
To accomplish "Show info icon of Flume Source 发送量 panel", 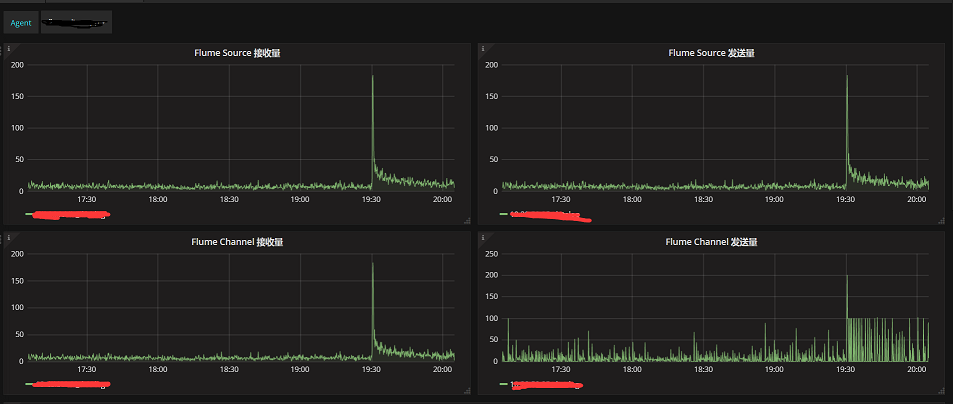I will (x=482, y=48).
